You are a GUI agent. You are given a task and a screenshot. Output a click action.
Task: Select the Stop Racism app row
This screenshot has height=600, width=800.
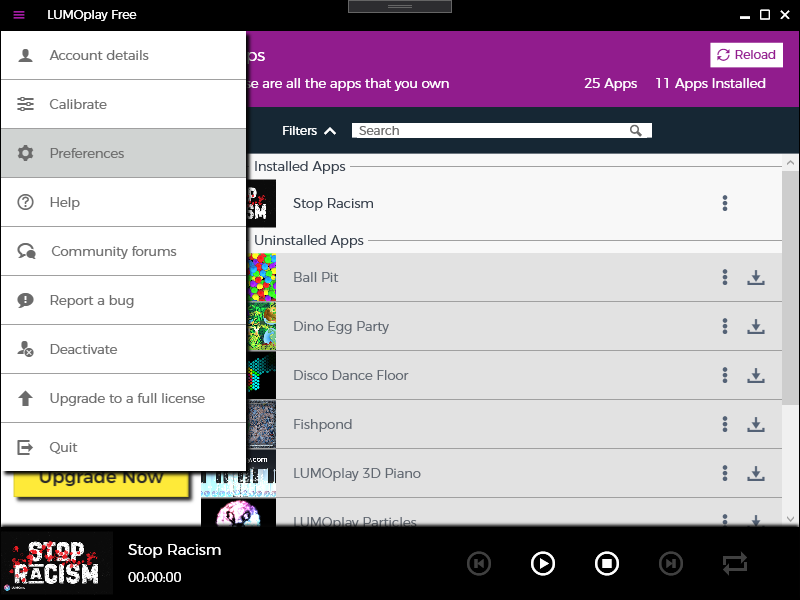(x=514, y=203)
